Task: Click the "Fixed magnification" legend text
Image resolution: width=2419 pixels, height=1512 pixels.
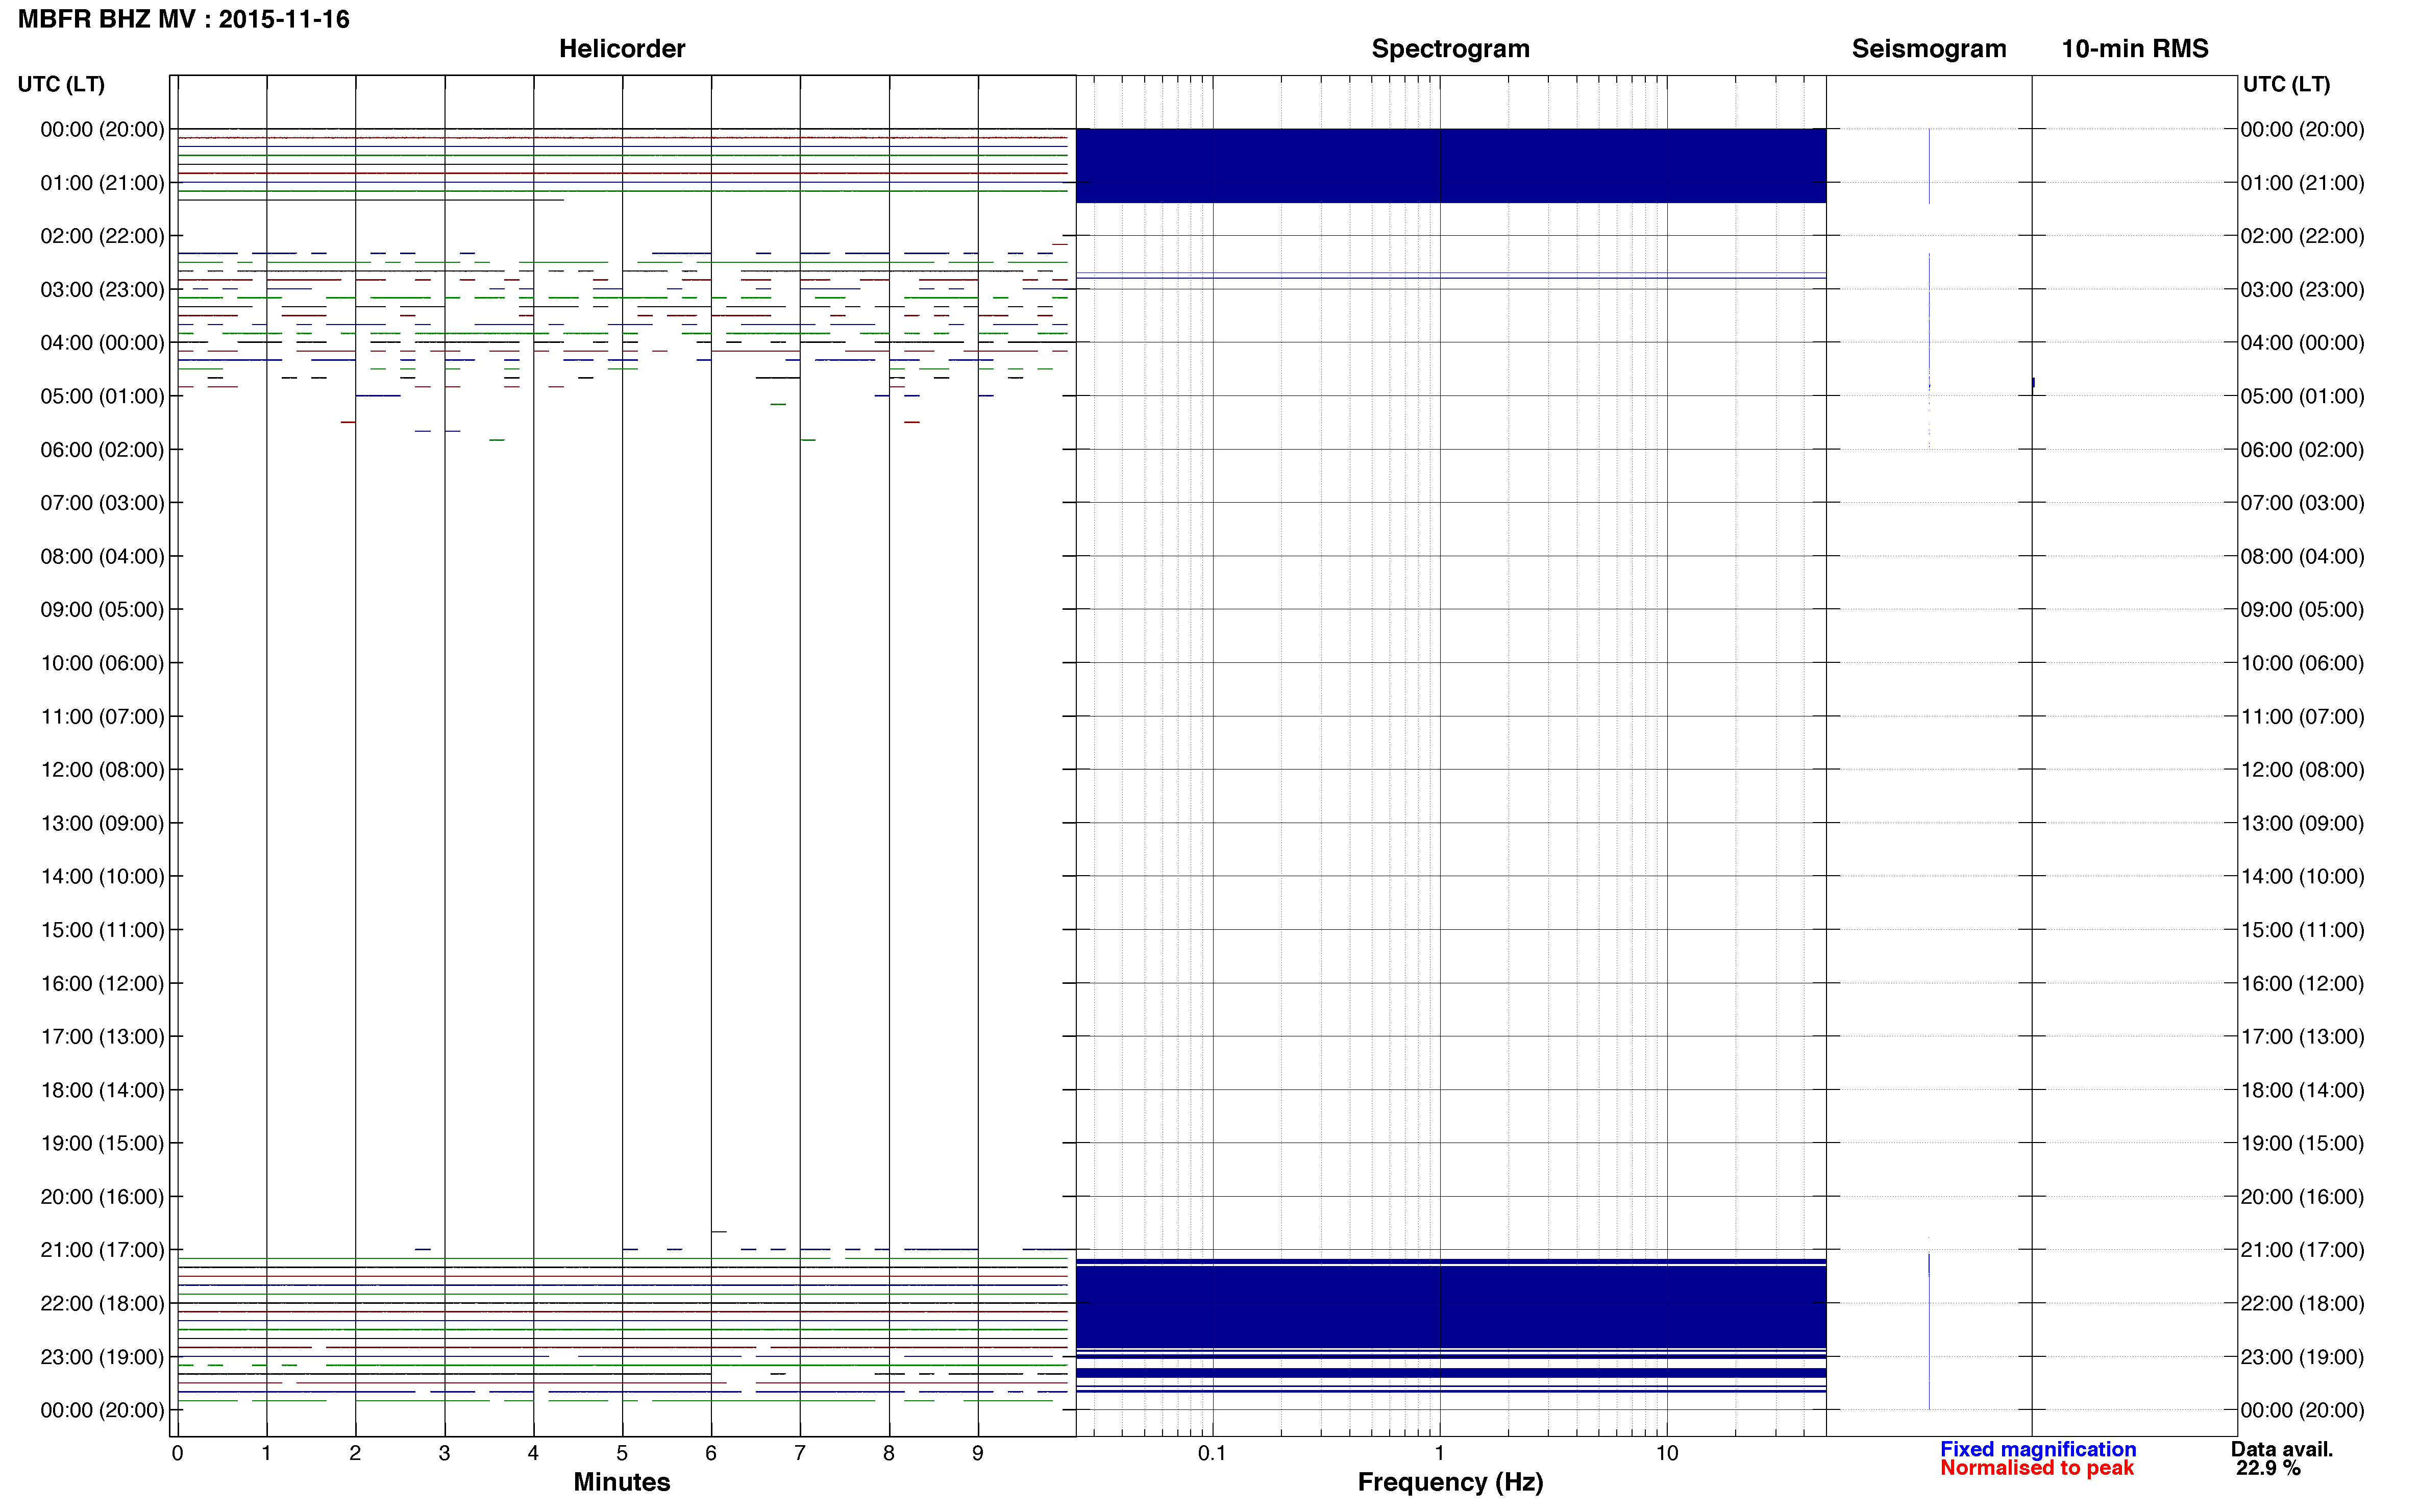Action: coord(2038,1449)
